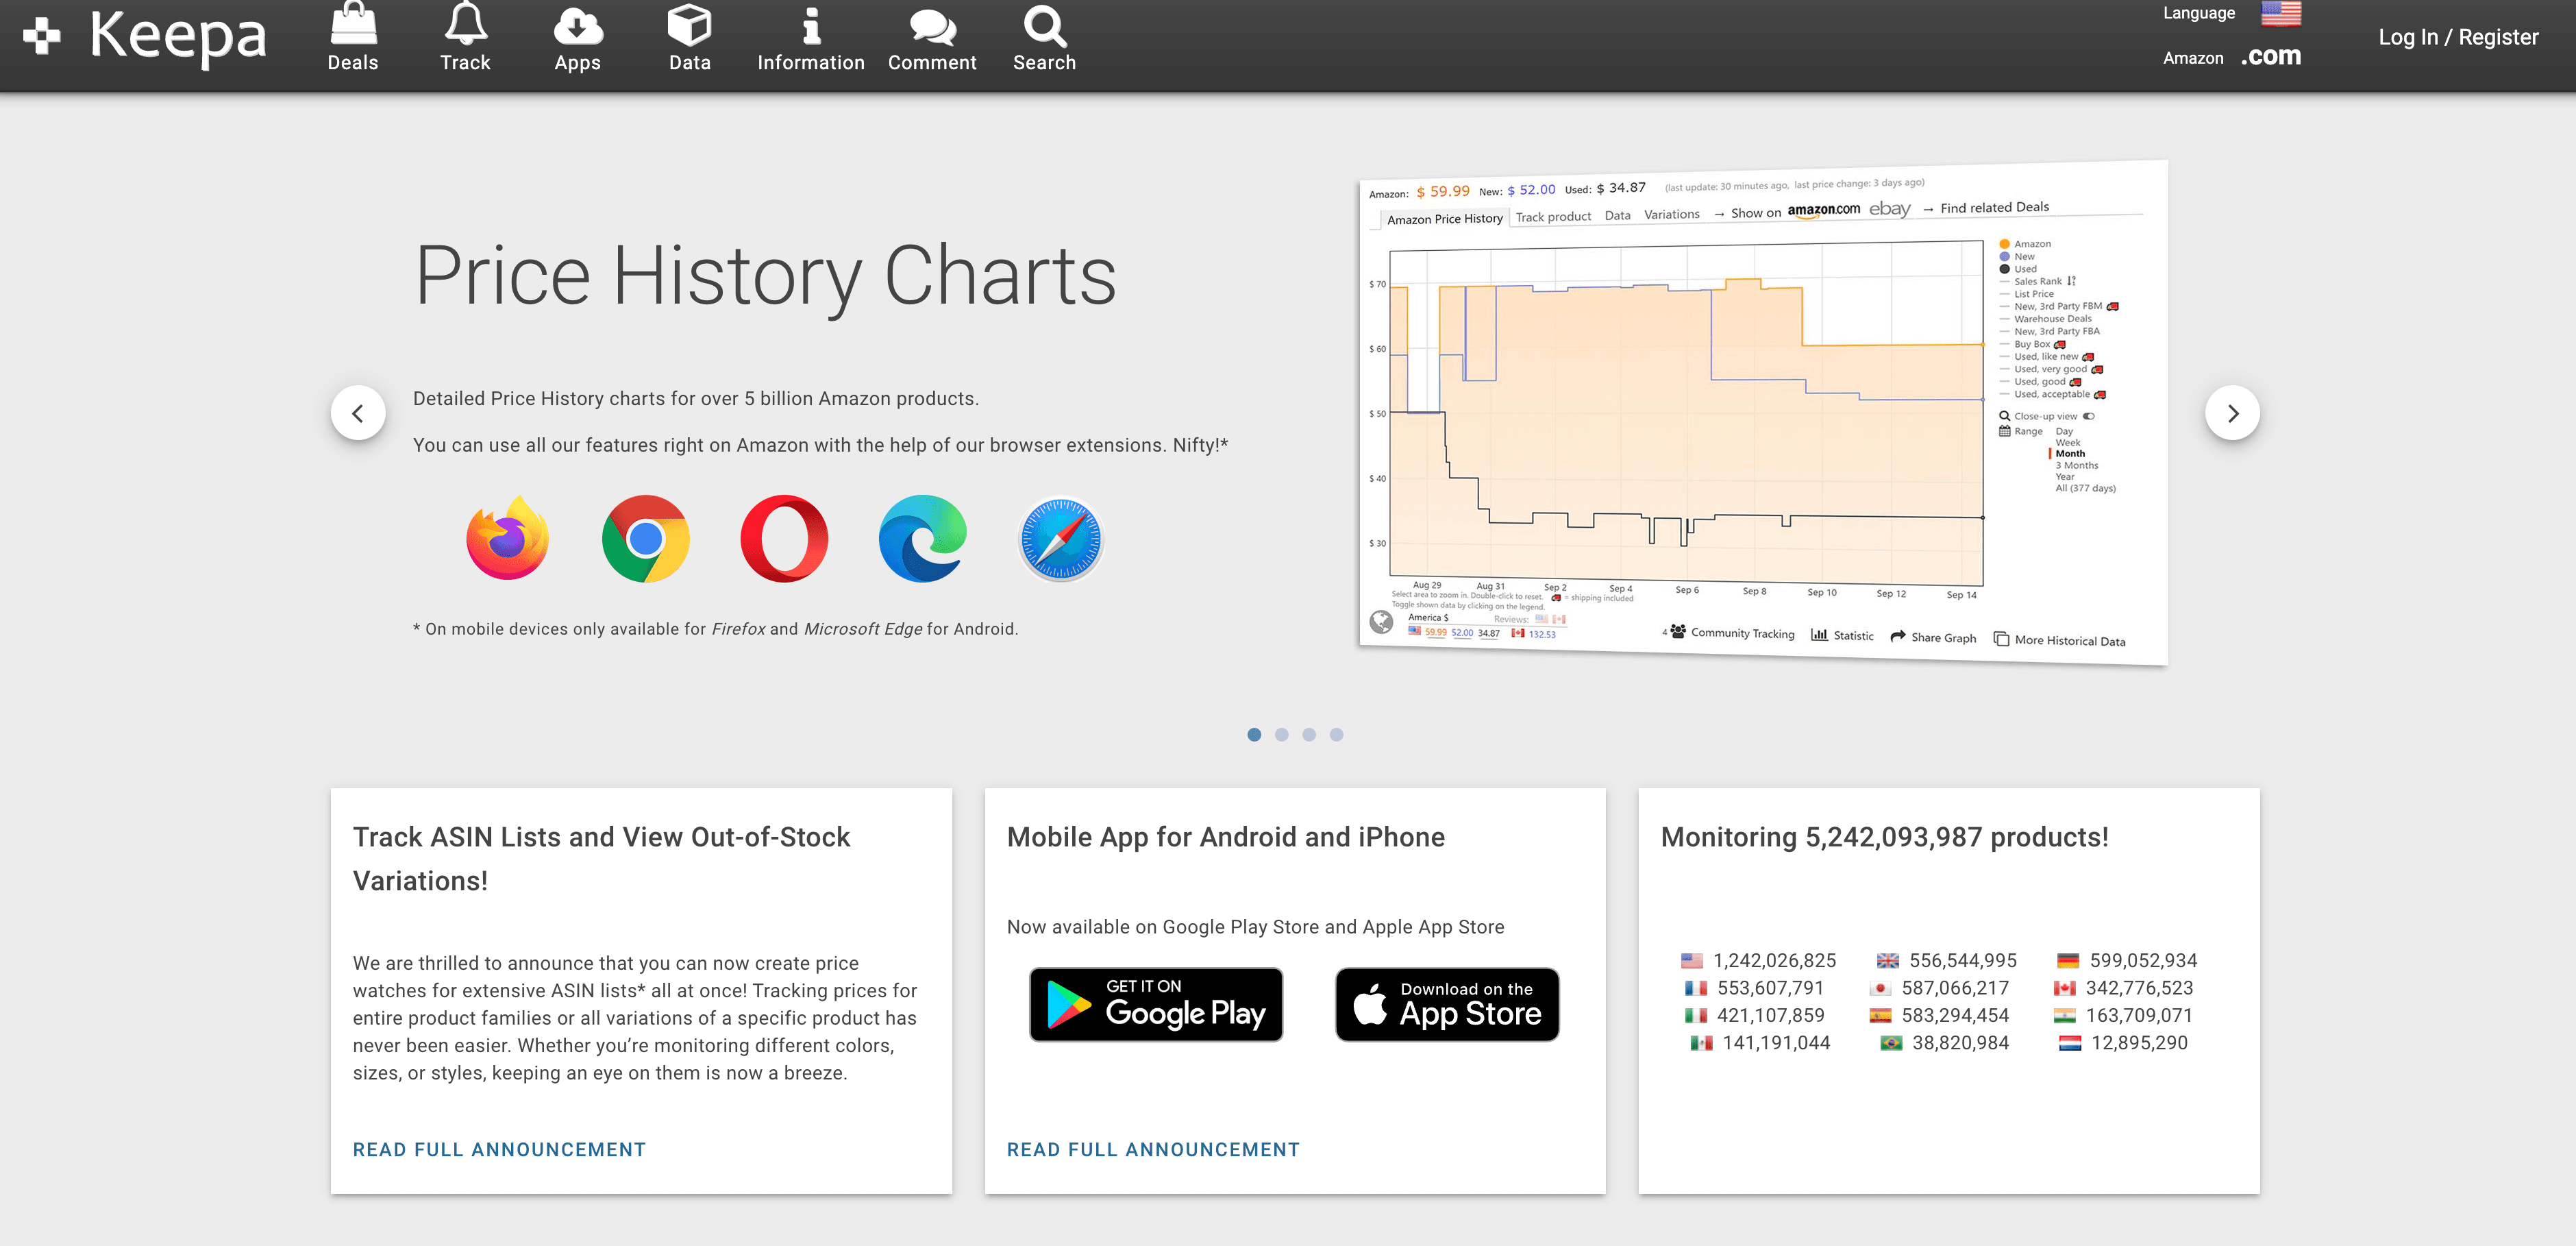Select the third carousel indicator dot

tap(1308, 735)
